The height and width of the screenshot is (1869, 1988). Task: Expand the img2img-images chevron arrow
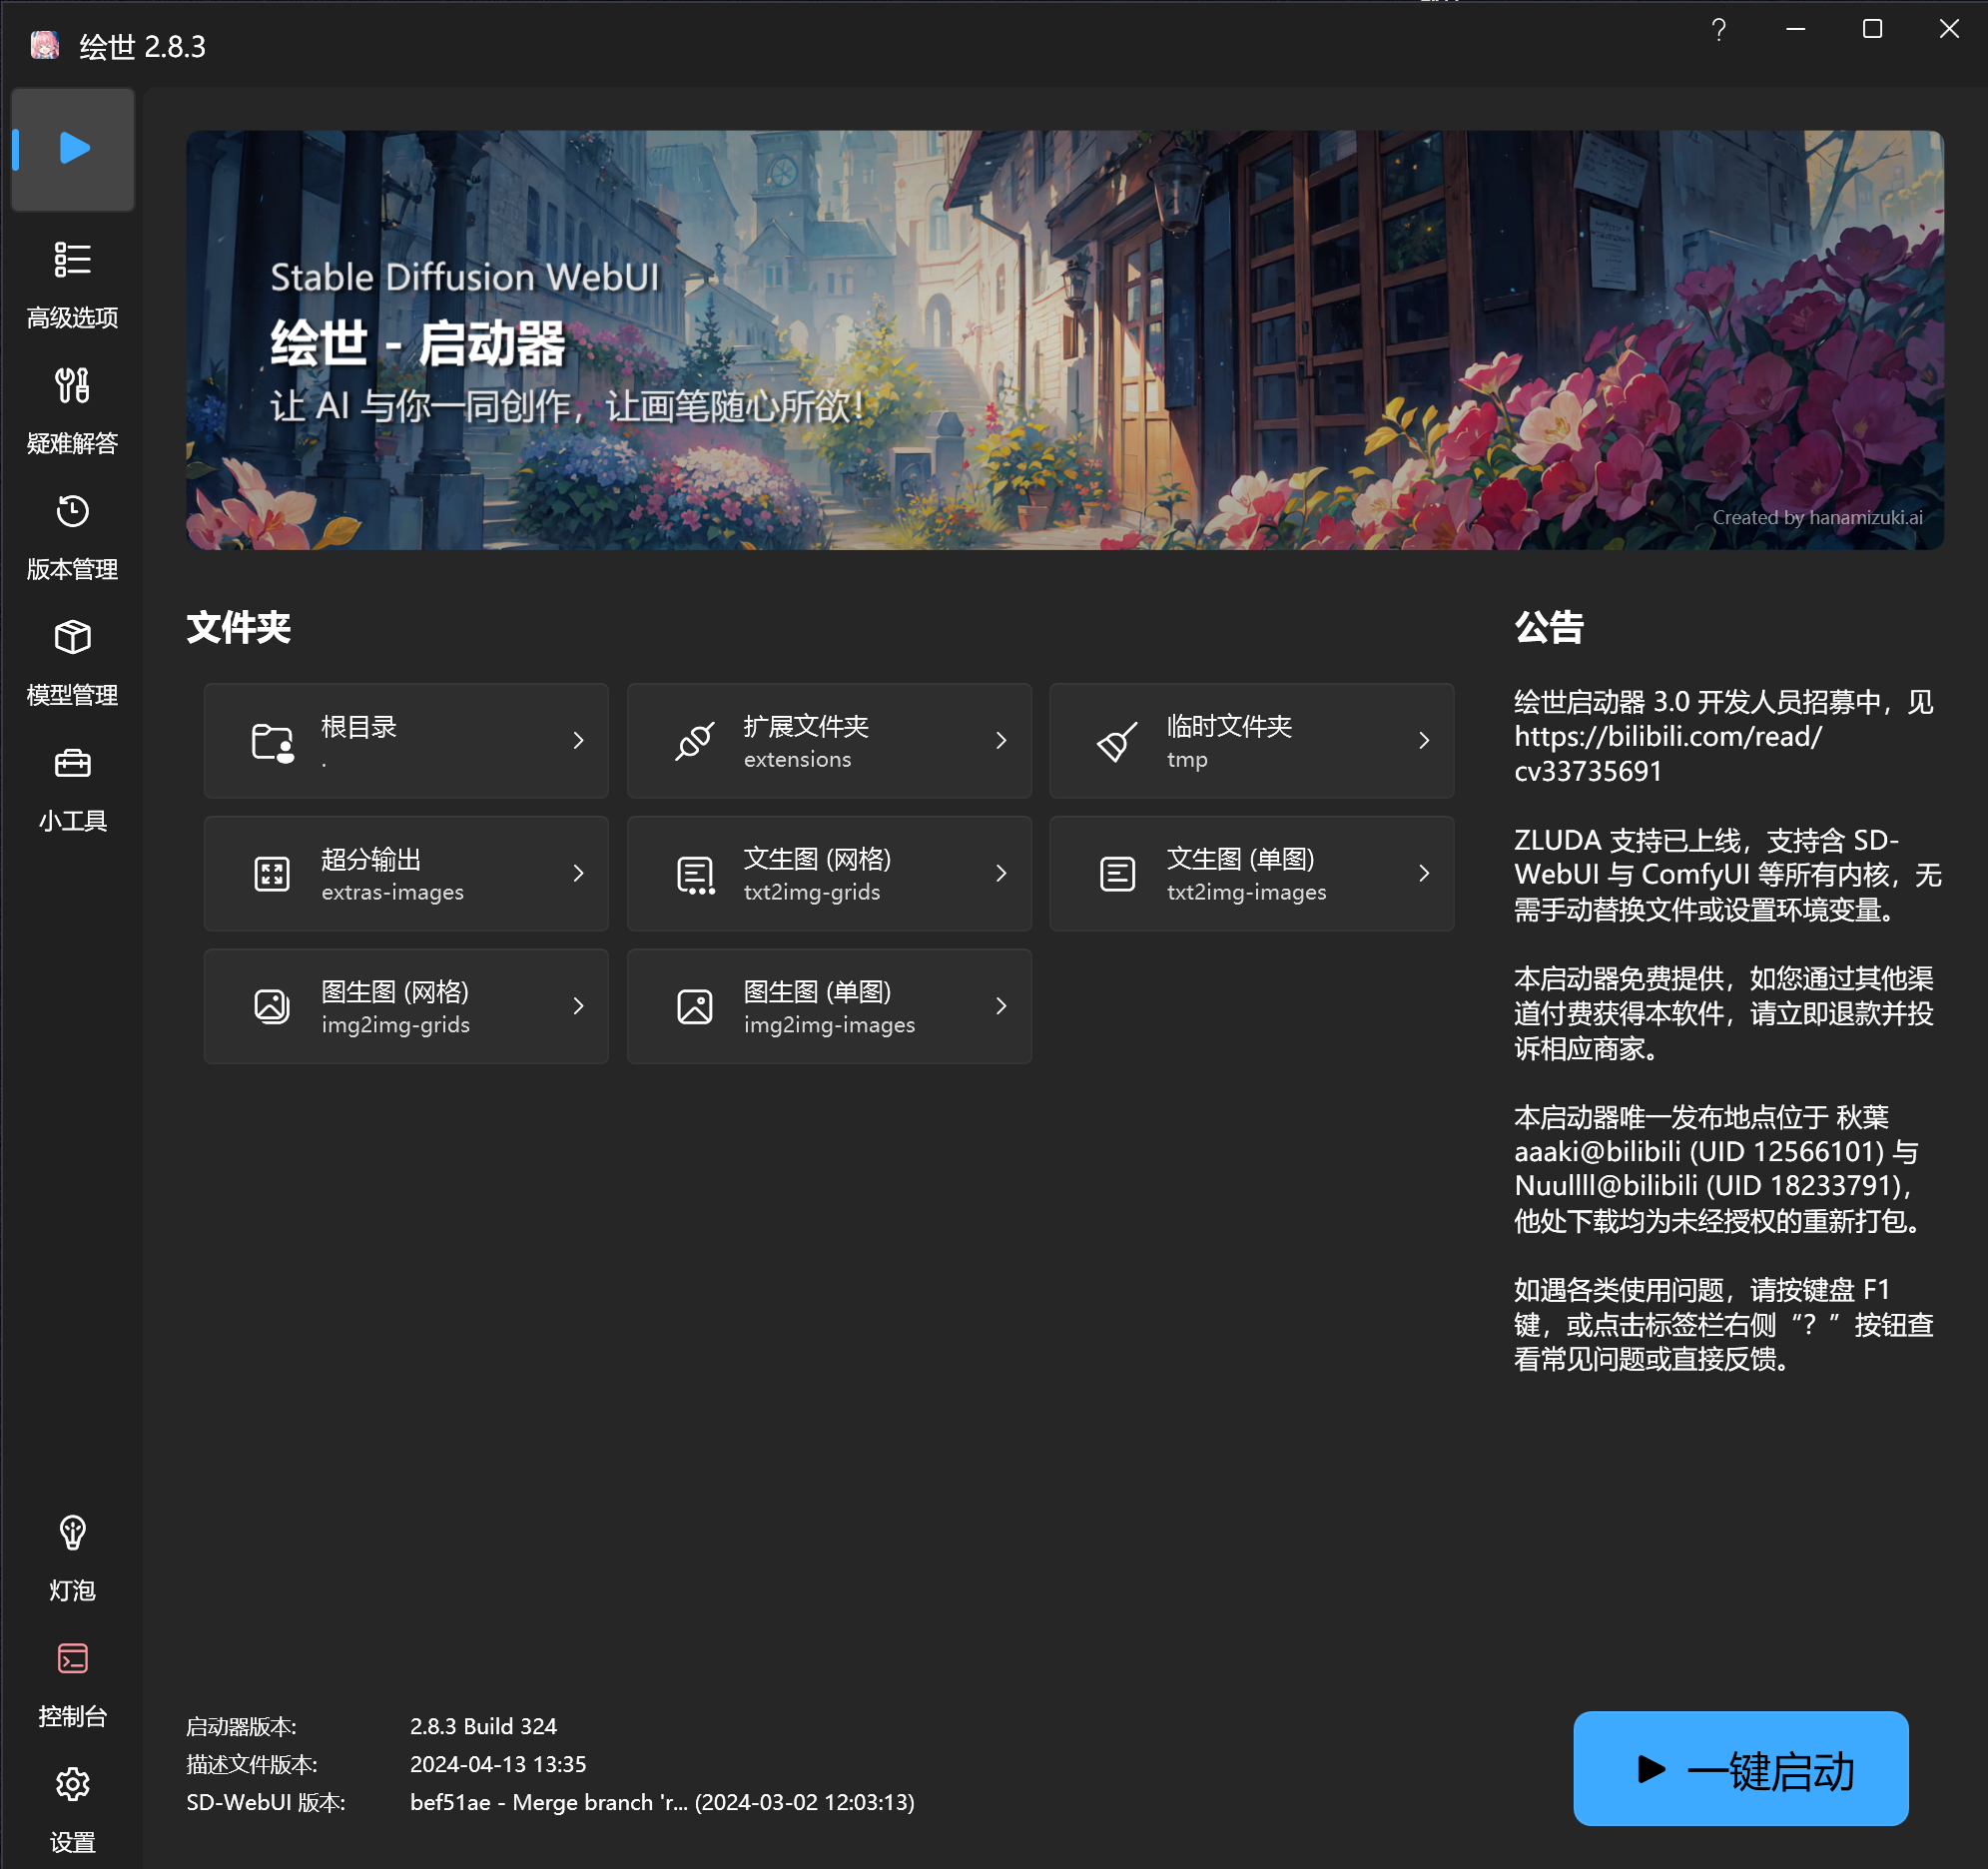(x=1001, y=1007)
